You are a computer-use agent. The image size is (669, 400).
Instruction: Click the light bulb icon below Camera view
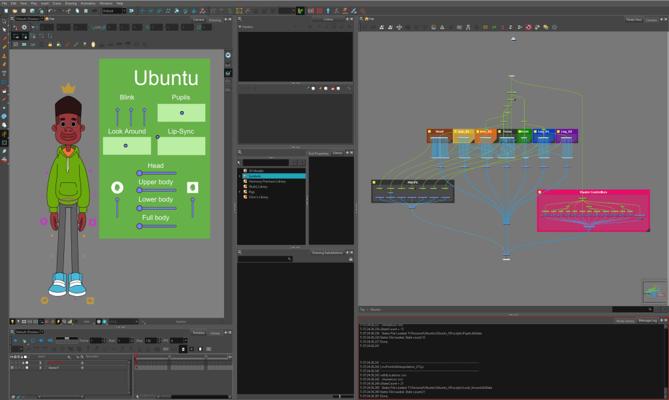12,322
